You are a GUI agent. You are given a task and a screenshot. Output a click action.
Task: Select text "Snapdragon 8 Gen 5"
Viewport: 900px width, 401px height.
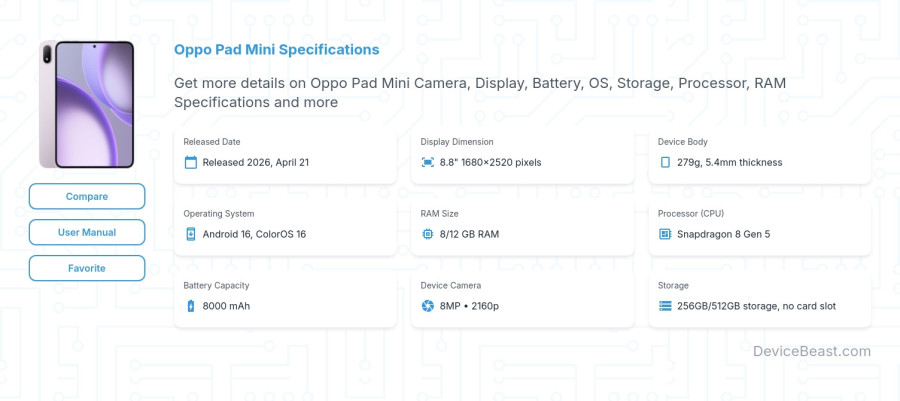pos(724,234)
